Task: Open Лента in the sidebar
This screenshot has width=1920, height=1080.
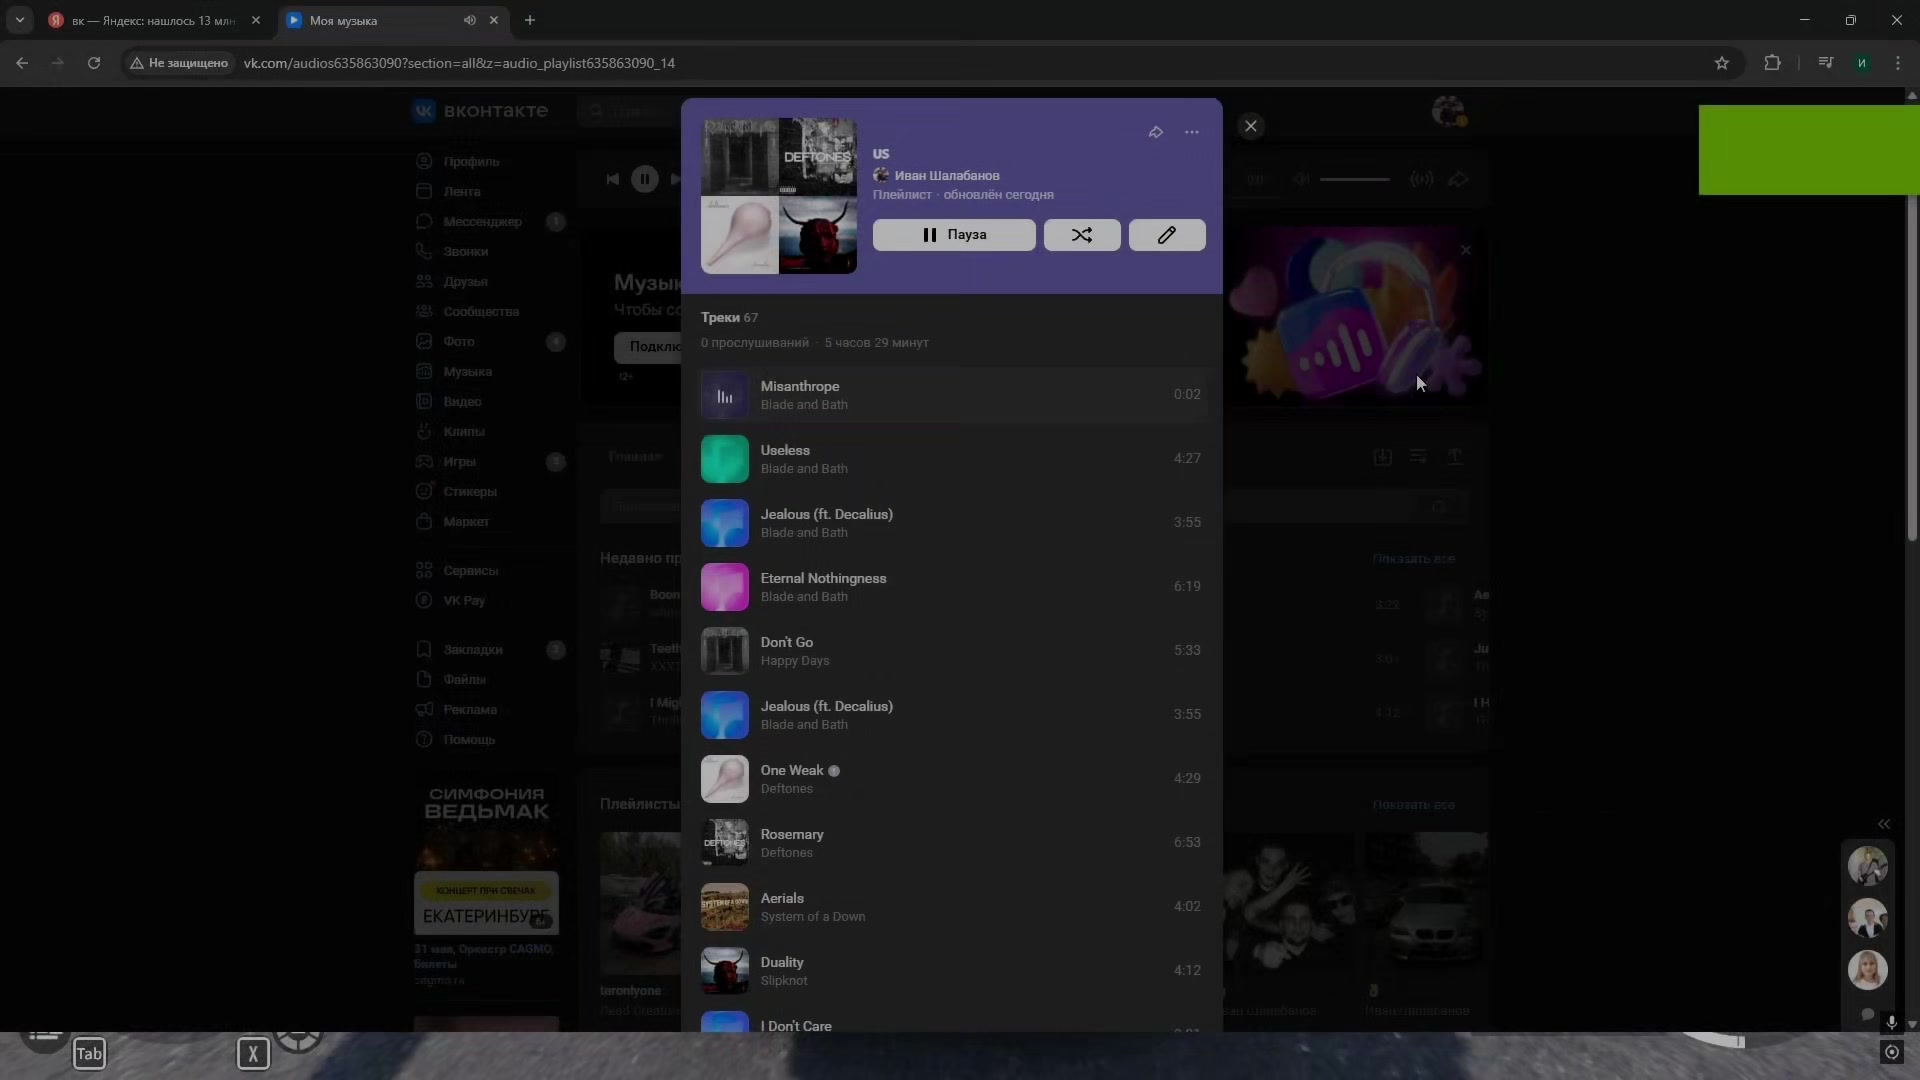Action: [462, 192]
